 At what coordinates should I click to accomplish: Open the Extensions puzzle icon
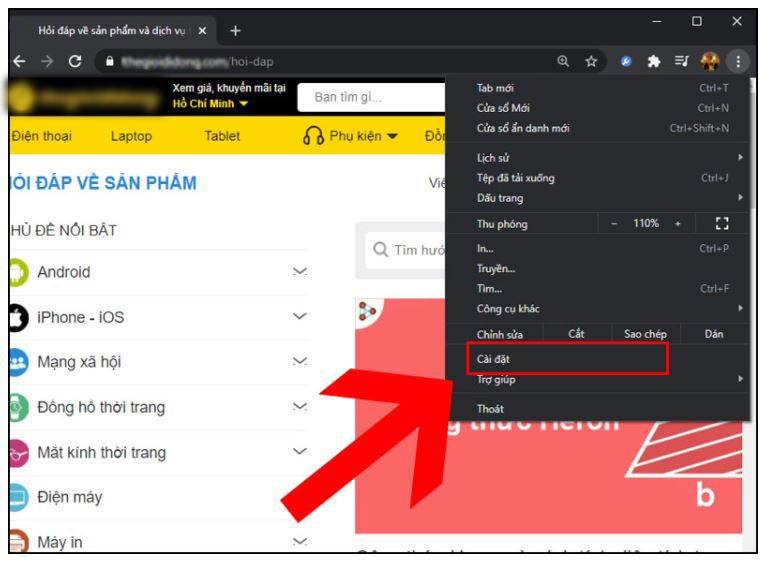pyautogui.click(x=654, y=62)
